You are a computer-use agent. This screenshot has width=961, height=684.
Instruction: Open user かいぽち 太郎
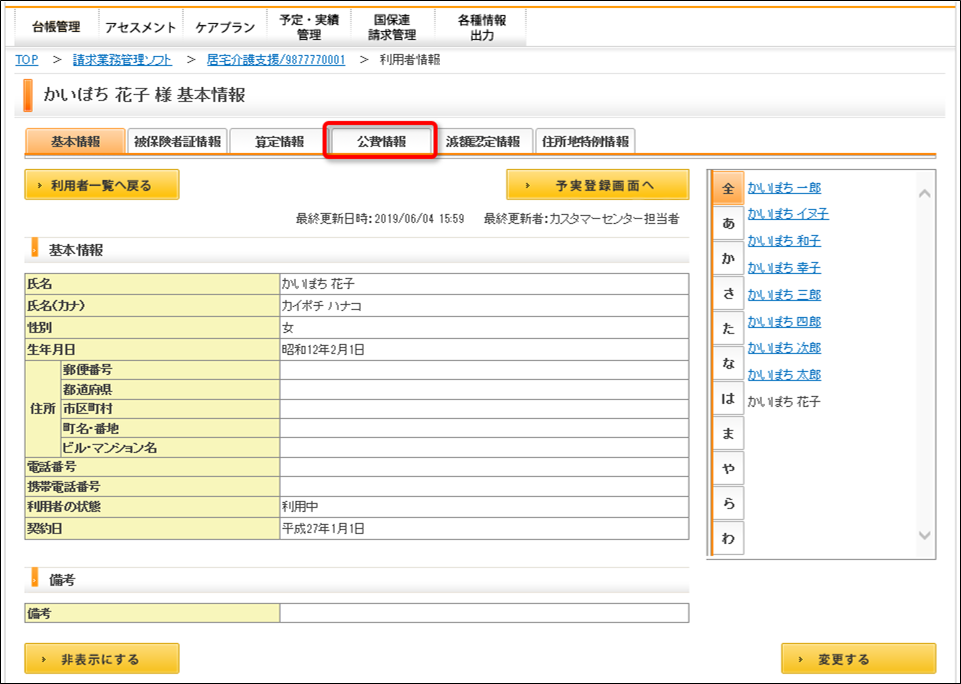coord(784,374)
